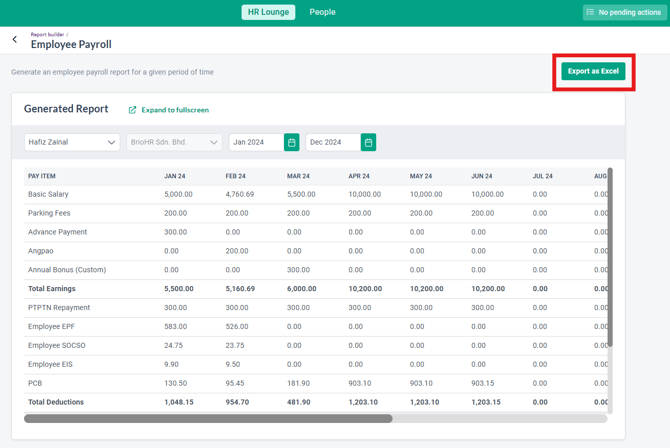
Task: Click the Expand to fullscreen icon
Action: pyautogui.click(x=133, y=110)
